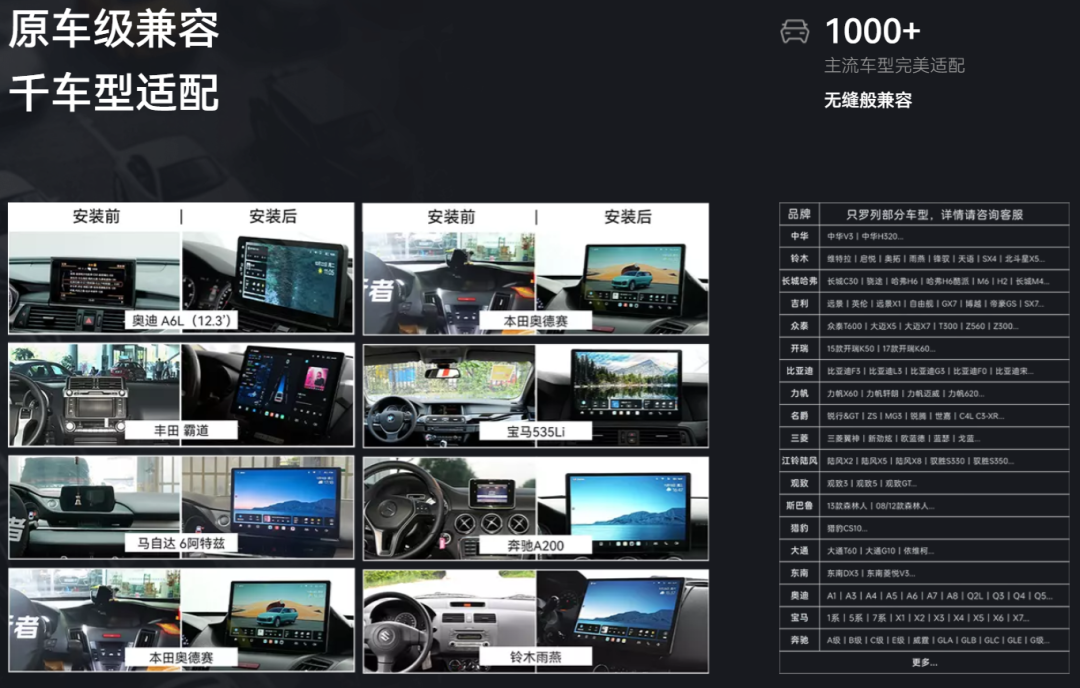Open the 奥迪 A6L before-install photo
1080x688 pixels.
[x=94, y=282]
